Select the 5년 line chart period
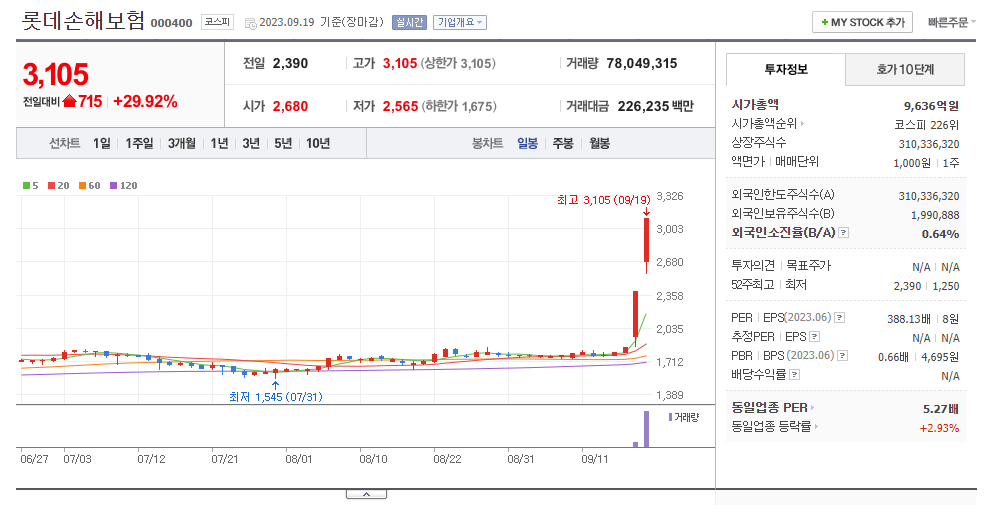The image size is (986, 505). (283, 143)
